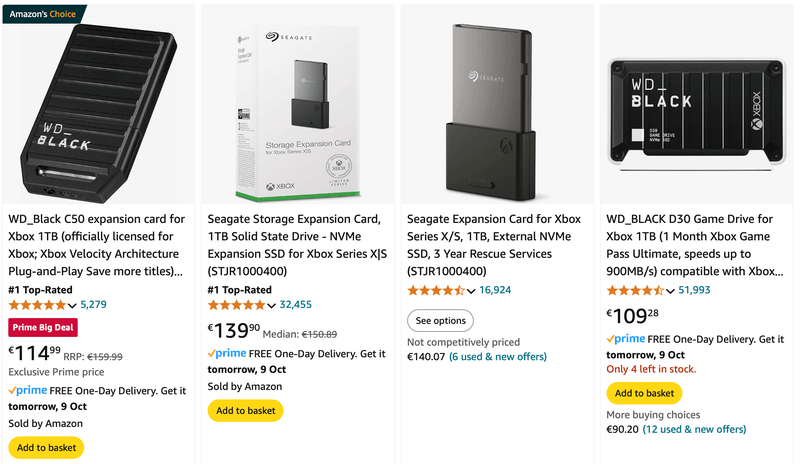
Task: Open the WD_BLACK D30 Game Drive title link
Action: click(695, 245)
